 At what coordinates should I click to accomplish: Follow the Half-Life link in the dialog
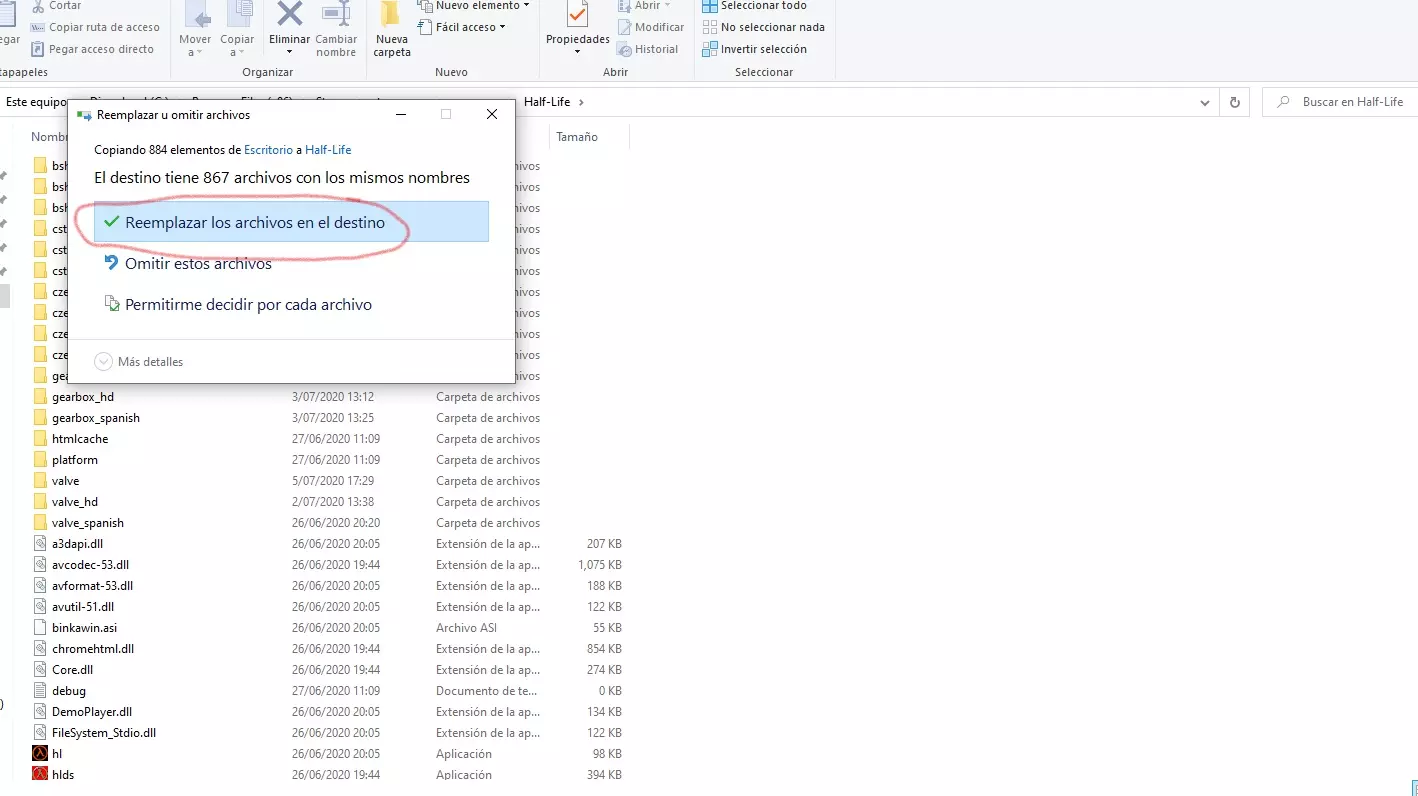(x=328, y=150)
